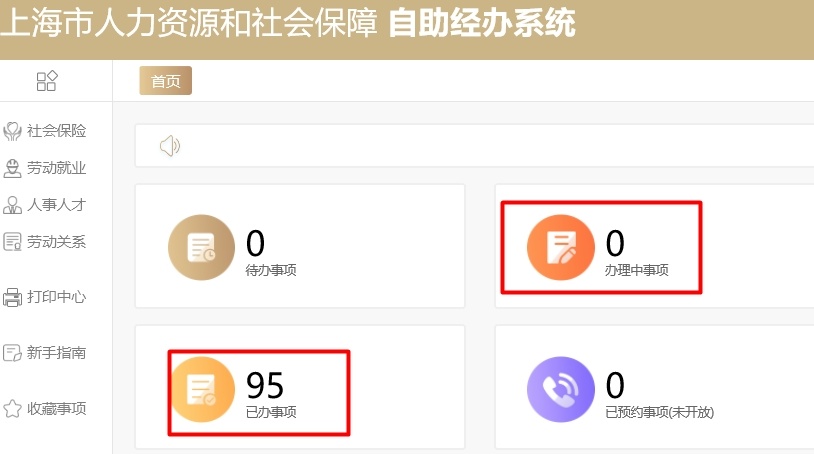Click the notice announcement bar

pyautogui.click(x=474, y=145)
